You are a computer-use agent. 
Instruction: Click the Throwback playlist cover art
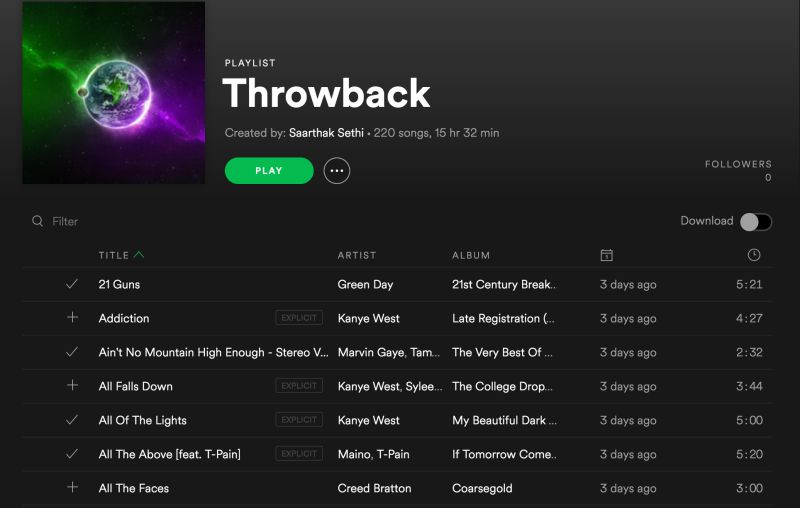click(114, 92)
